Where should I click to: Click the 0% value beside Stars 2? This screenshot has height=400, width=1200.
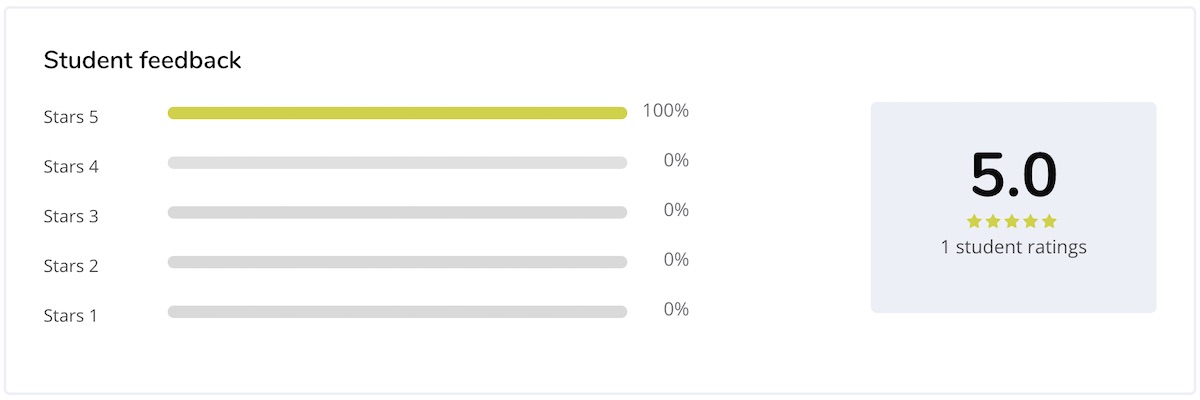pos(676,260)
